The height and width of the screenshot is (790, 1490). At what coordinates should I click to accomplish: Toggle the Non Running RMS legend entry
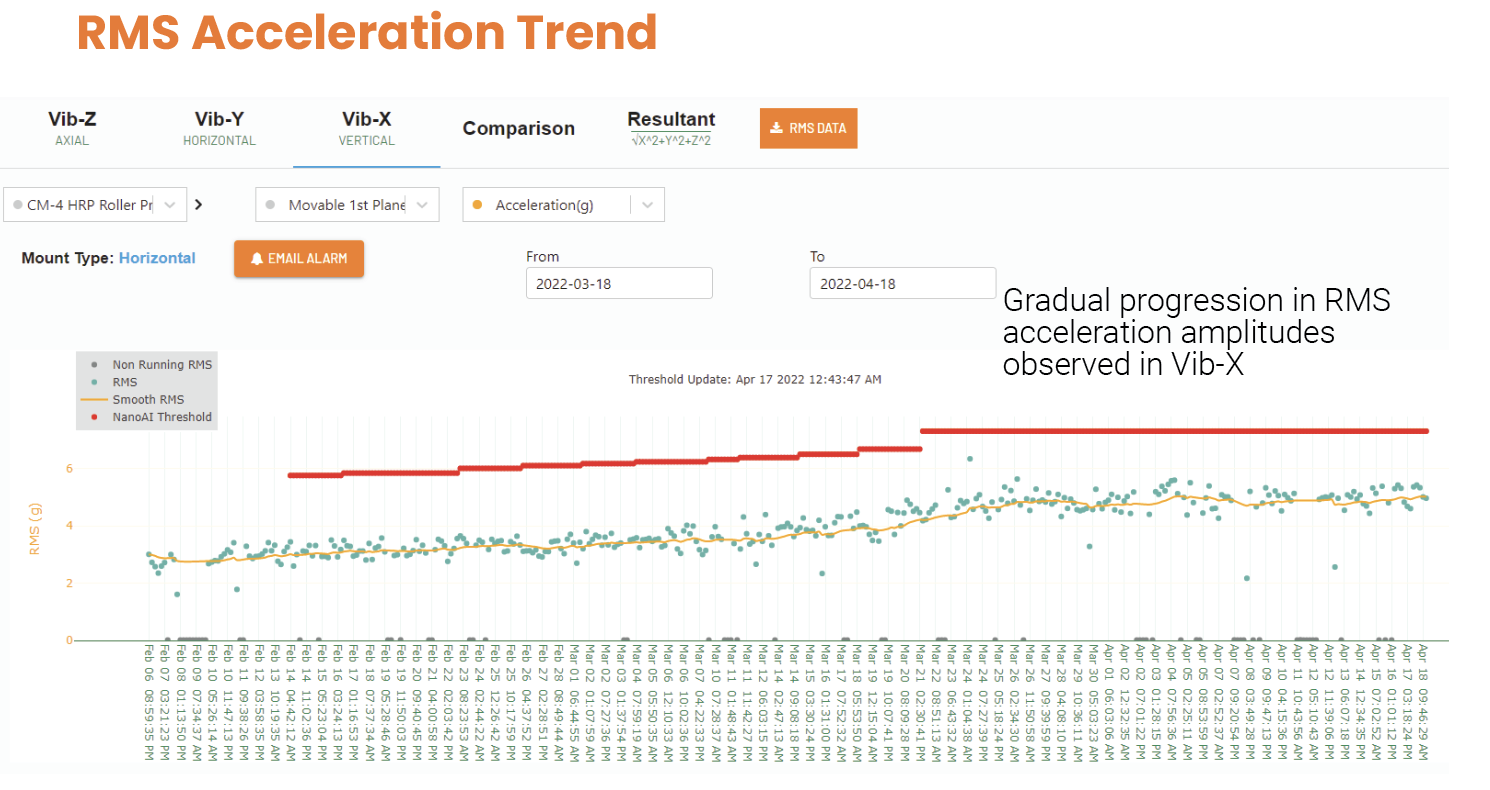[148, 365]
